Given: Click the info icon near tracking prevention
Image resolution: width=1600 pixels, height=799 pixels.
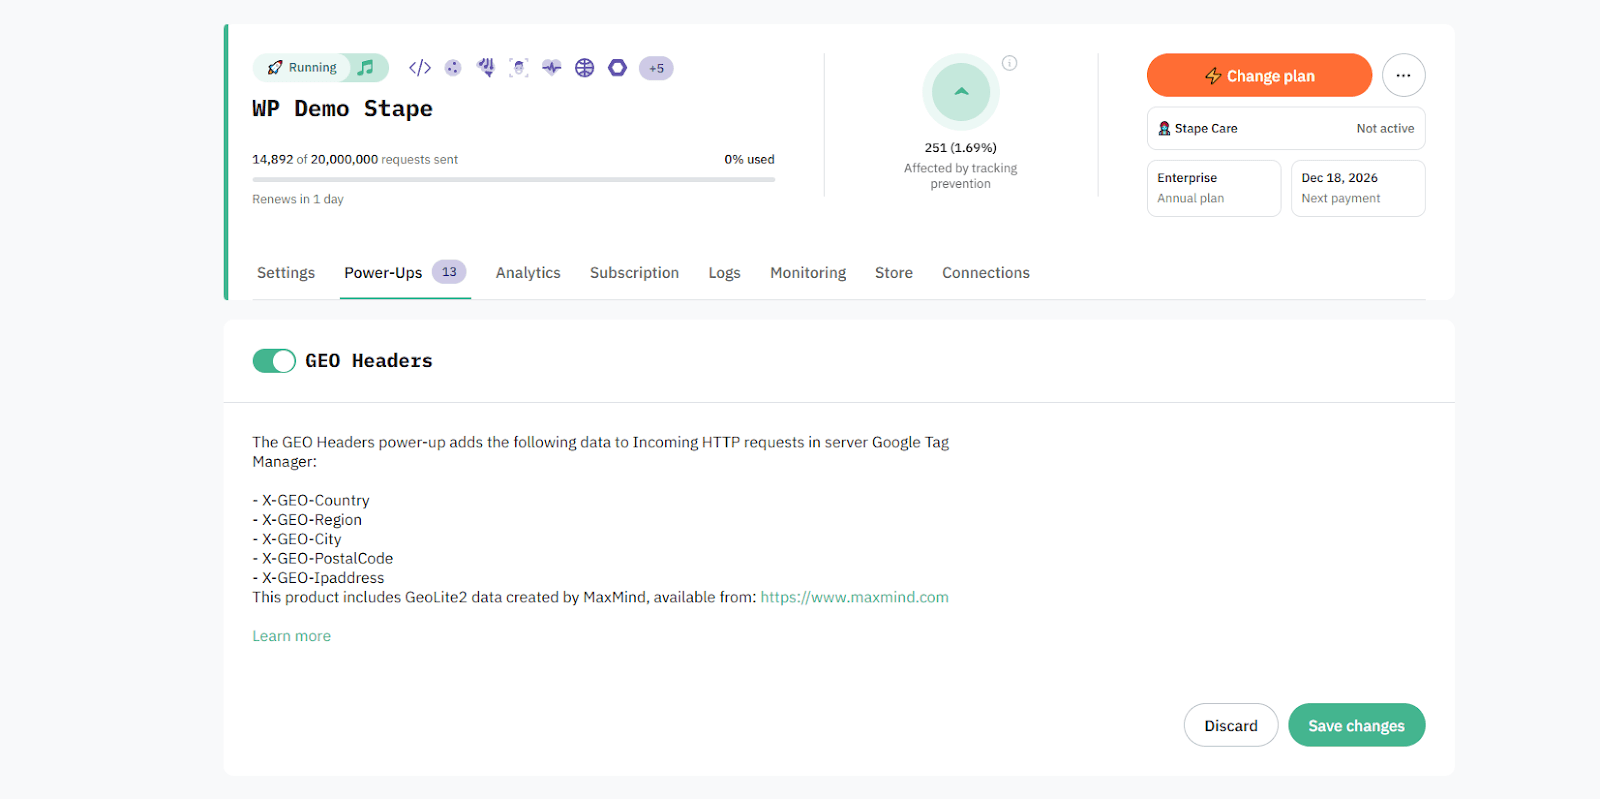Looking at the screenshot, I should coord(1010,63).
